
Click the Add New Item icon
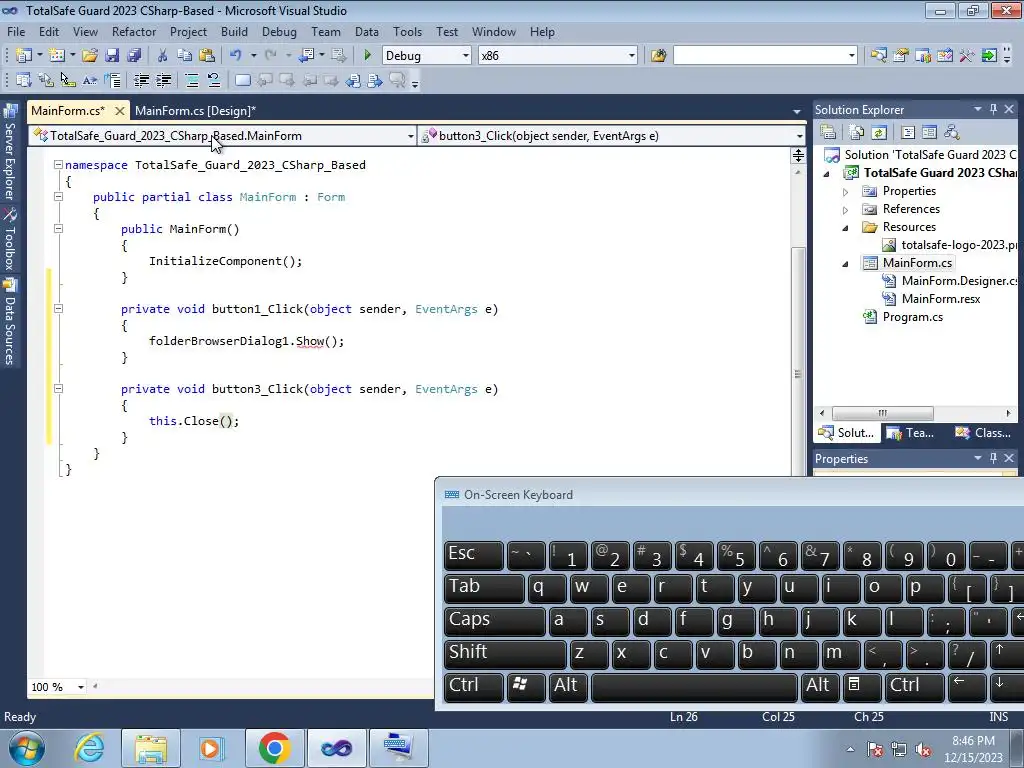57,56
